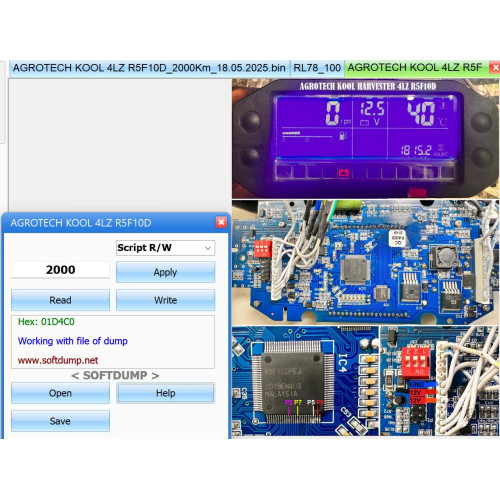The width and height of the screenshot is (500, 500).
Task: Click the Help button
Action: [x=165, y=393]
